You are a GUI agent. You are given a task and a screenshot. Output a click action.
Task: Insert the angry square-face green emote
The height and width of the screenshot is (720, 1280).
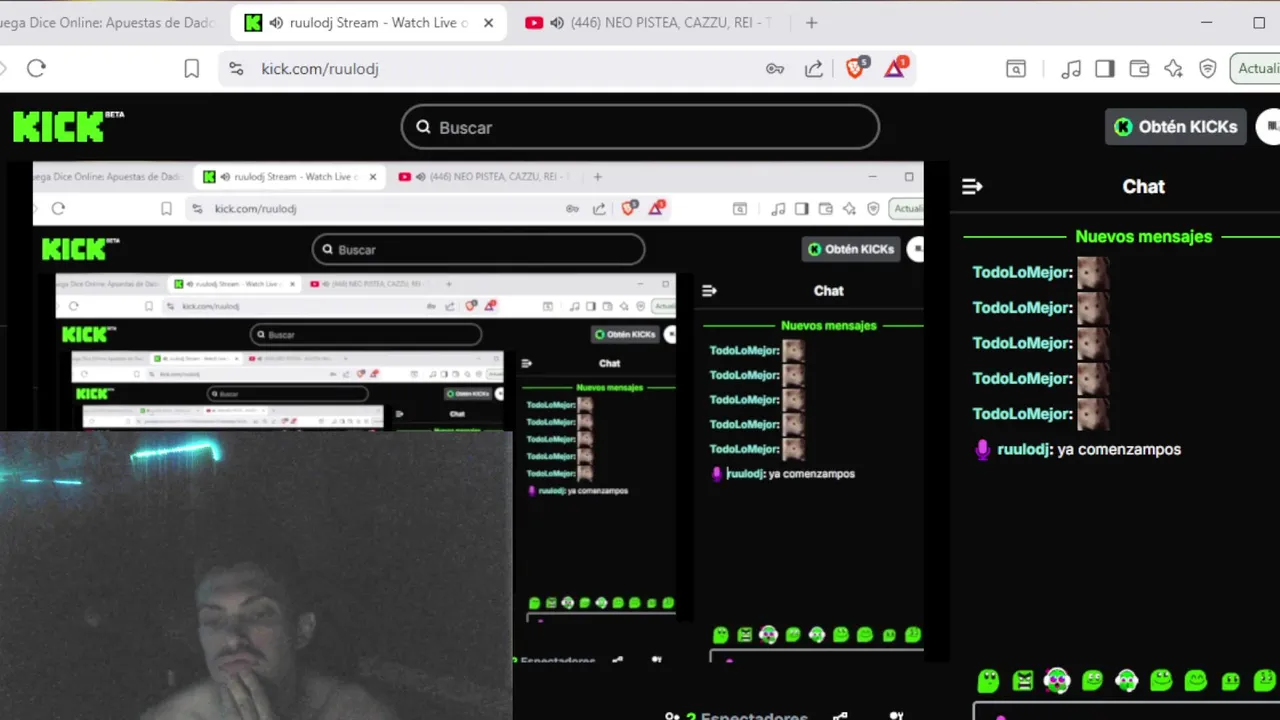(x=1022, y=681)
